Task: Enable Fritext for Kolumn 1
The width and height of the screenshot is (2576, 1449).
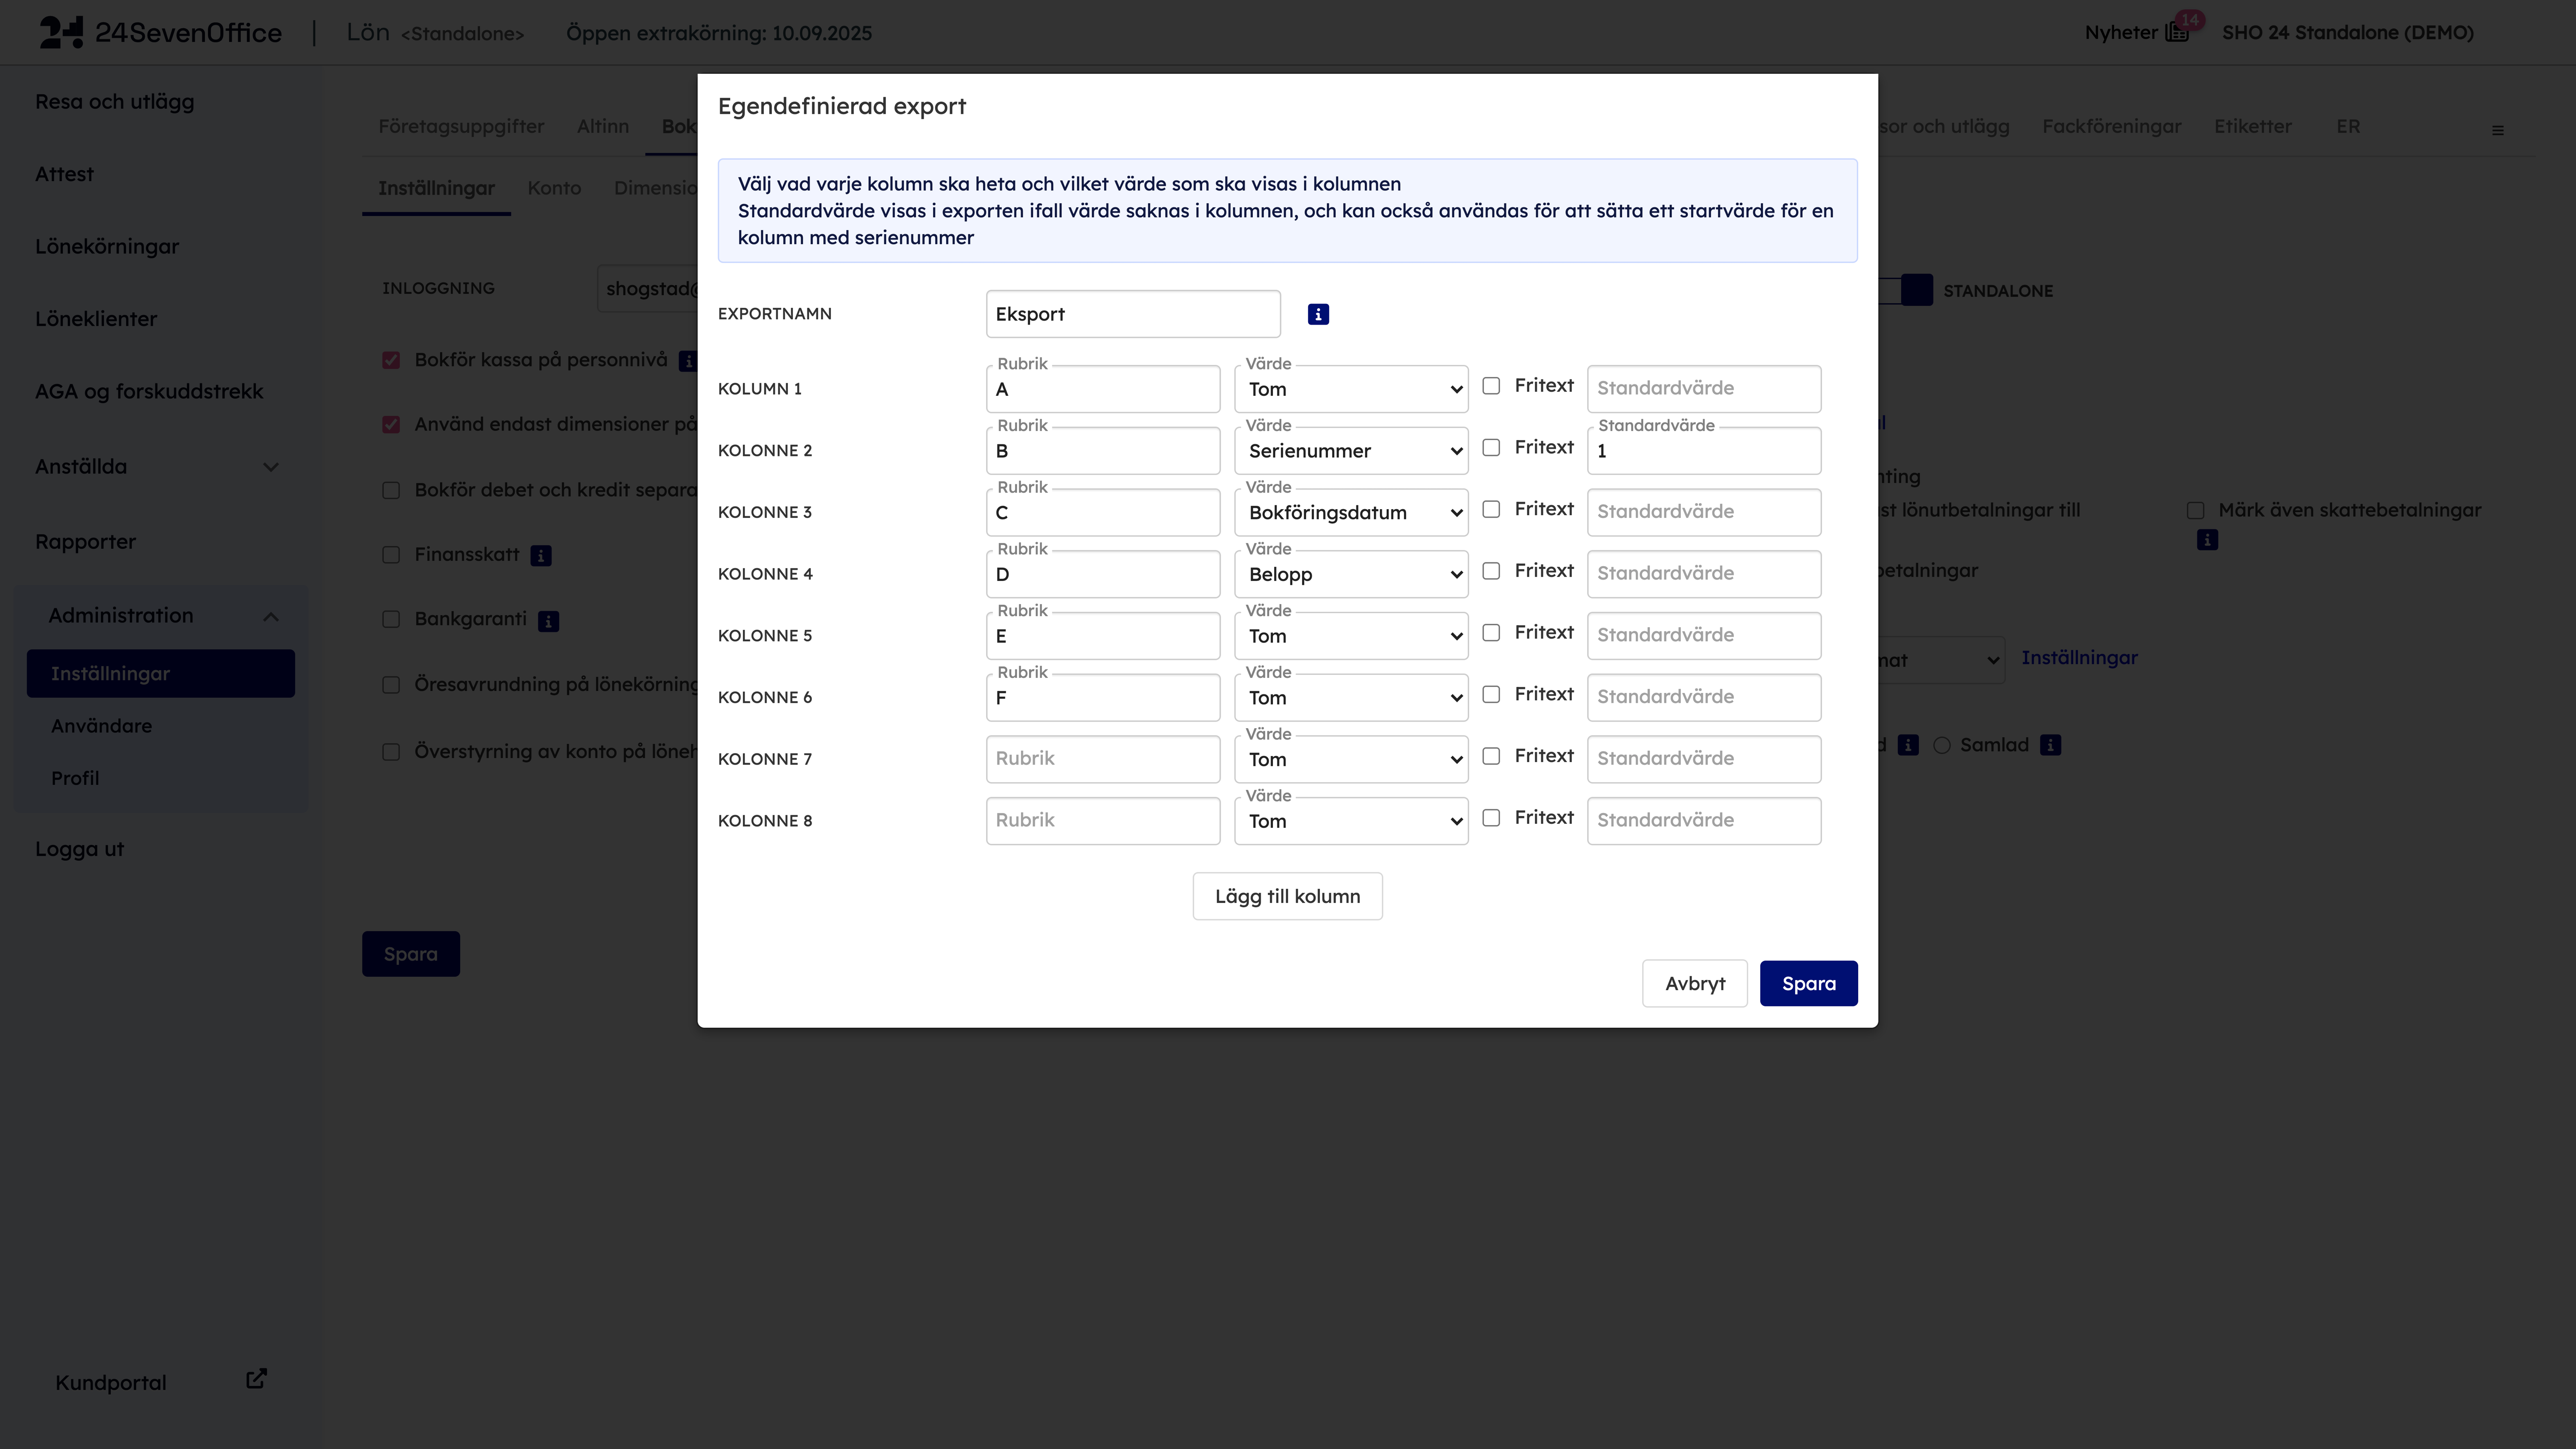Action: 1491,386
